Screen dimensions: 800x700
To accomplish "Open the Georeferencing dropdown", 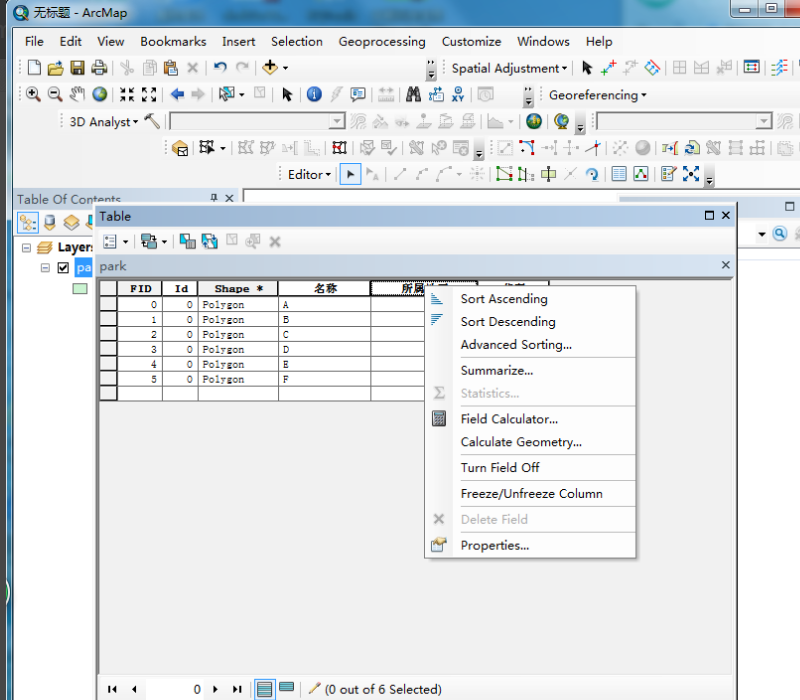I will click(x=597, y=95).
